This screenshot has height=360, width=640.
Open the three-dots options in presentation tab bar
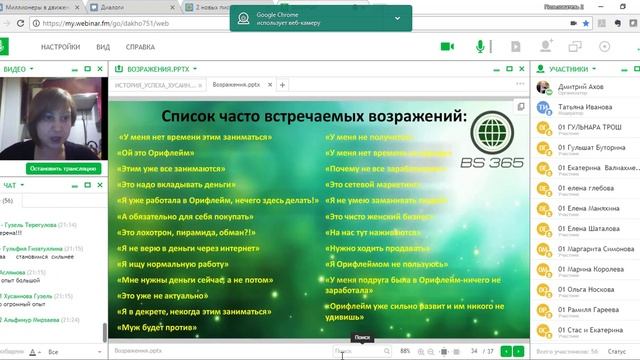[520, 84]
